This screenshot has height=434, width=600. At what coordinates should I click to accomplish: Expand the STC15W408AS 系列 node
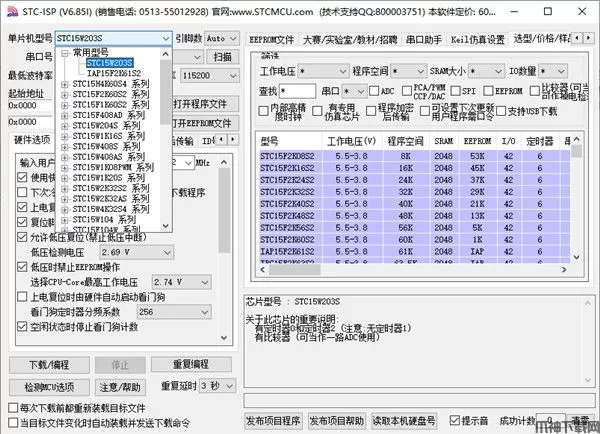(x=65, y=157)
